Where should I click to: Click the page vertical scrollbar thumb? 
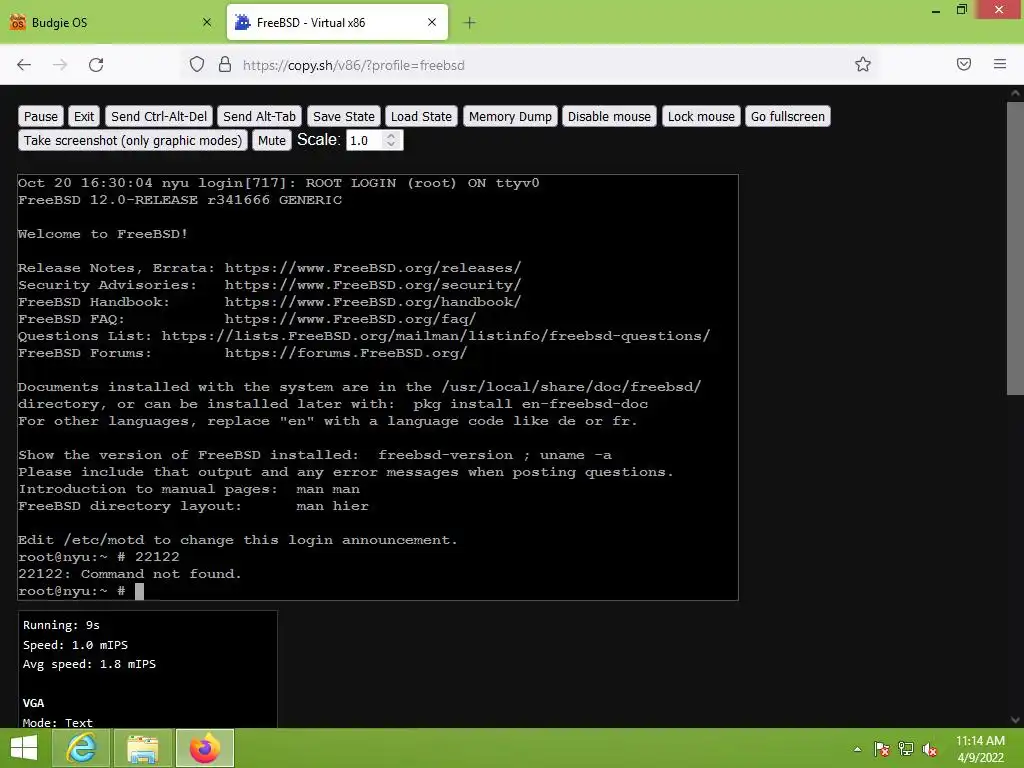point(1015,248)
